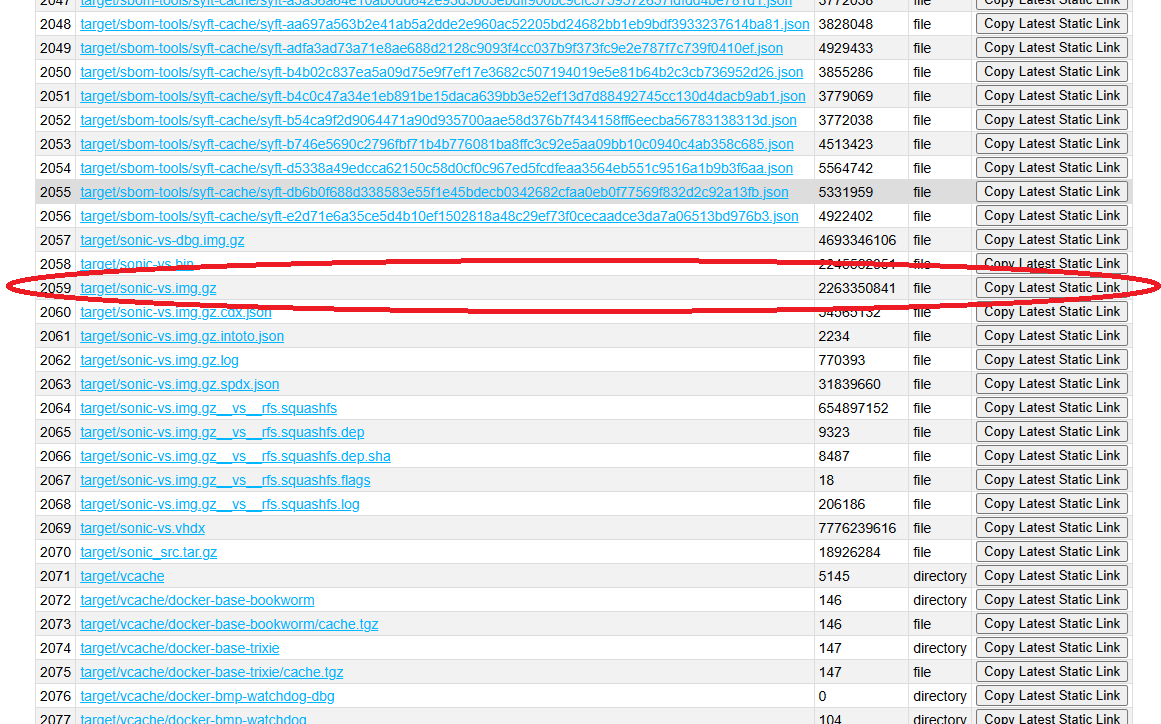Screen dimensions: 1161x724
Task: Copy Latest Static Link for sonic-vs.vhdx
Action: pos(1051,527)
